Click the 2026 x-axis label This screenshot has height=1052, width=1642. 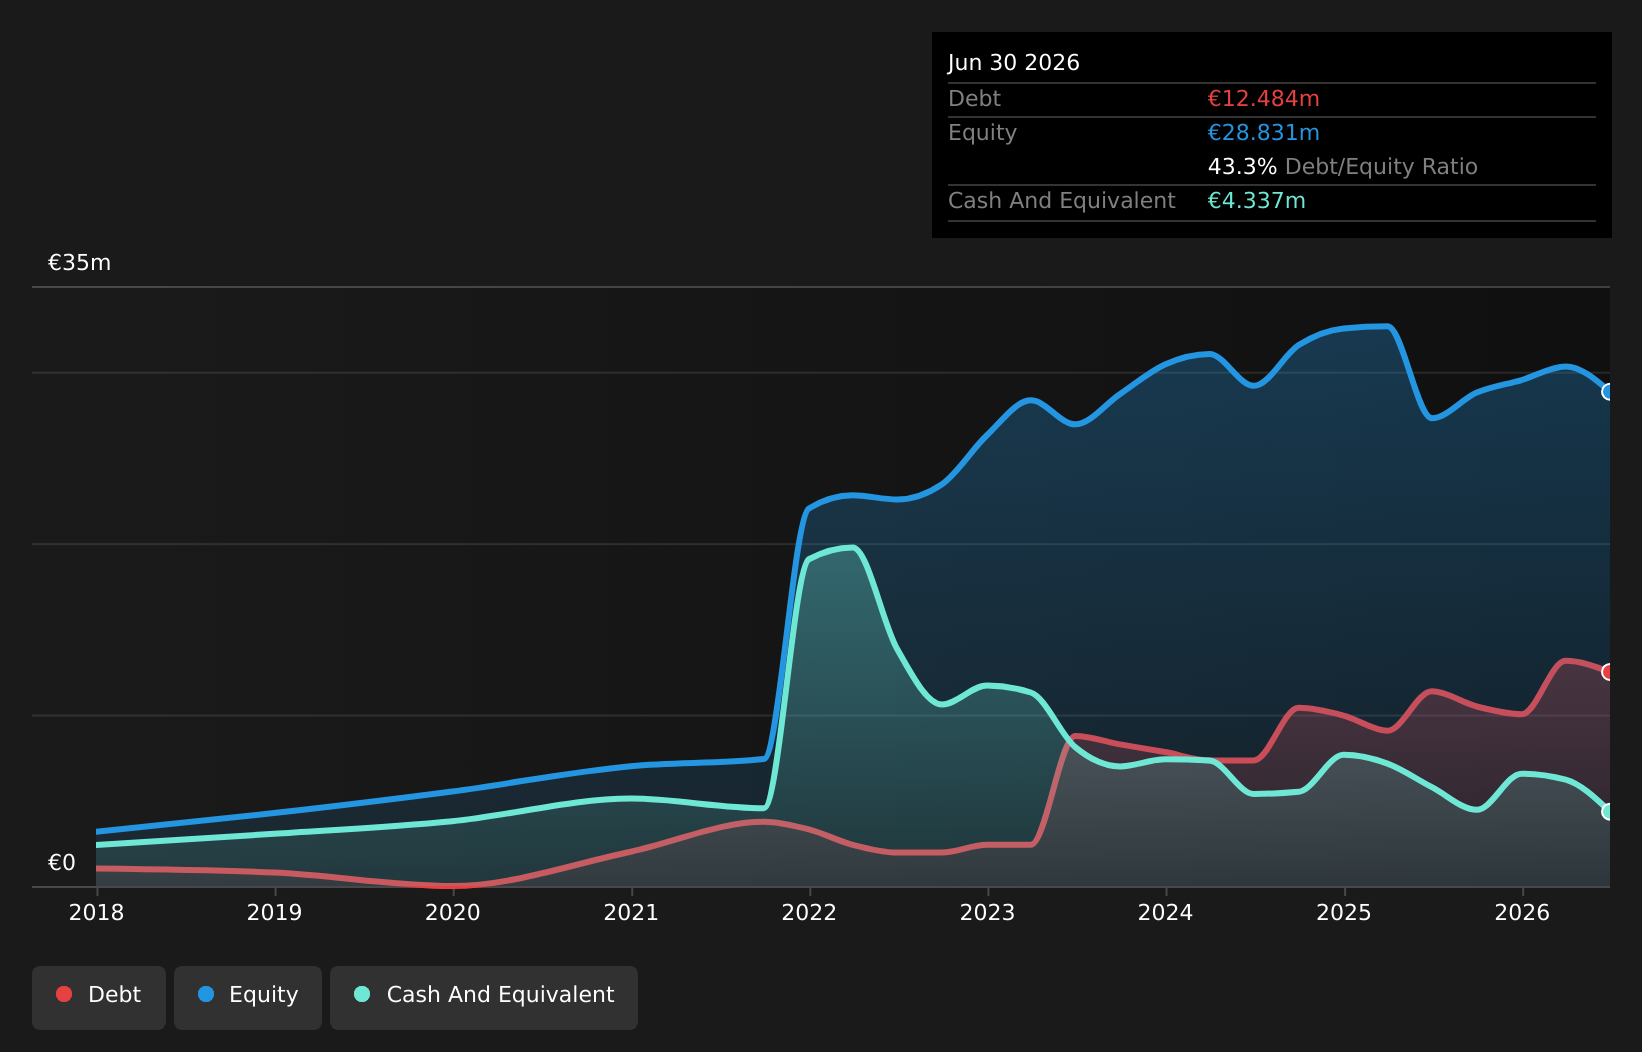coord(1522,912)
